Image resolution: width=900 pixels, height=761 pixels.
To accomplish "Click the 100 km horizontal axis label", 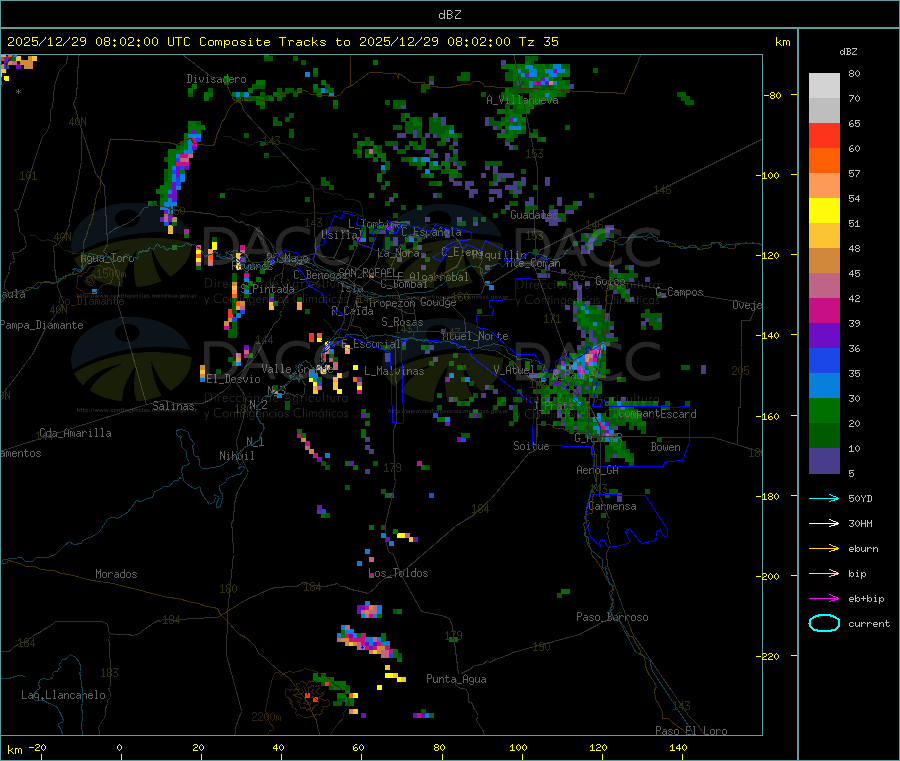I will tap(518, 747).
